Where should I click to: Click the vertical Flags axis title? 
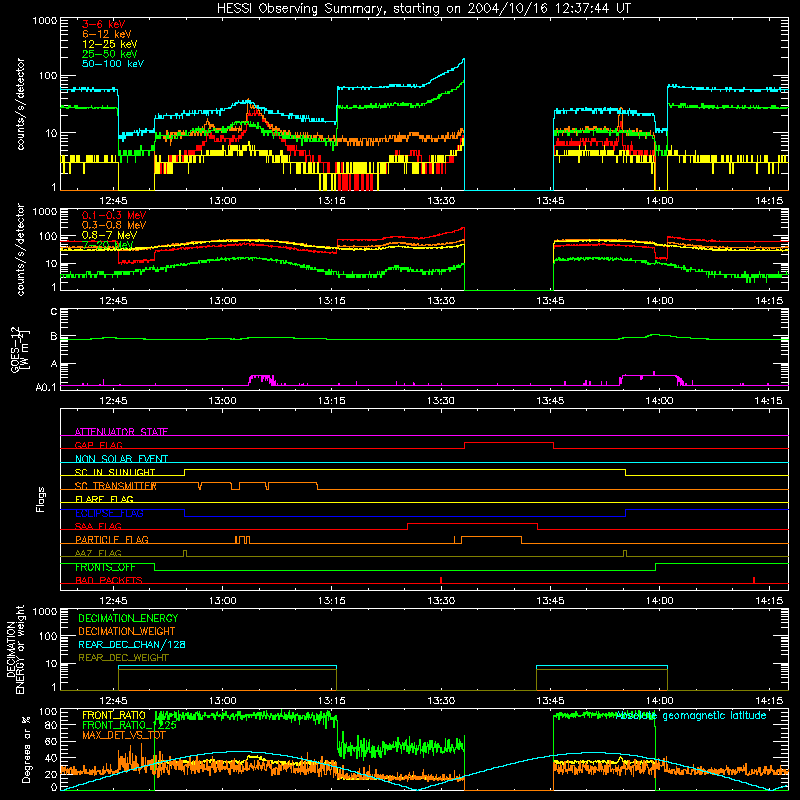tap(41, 499)
